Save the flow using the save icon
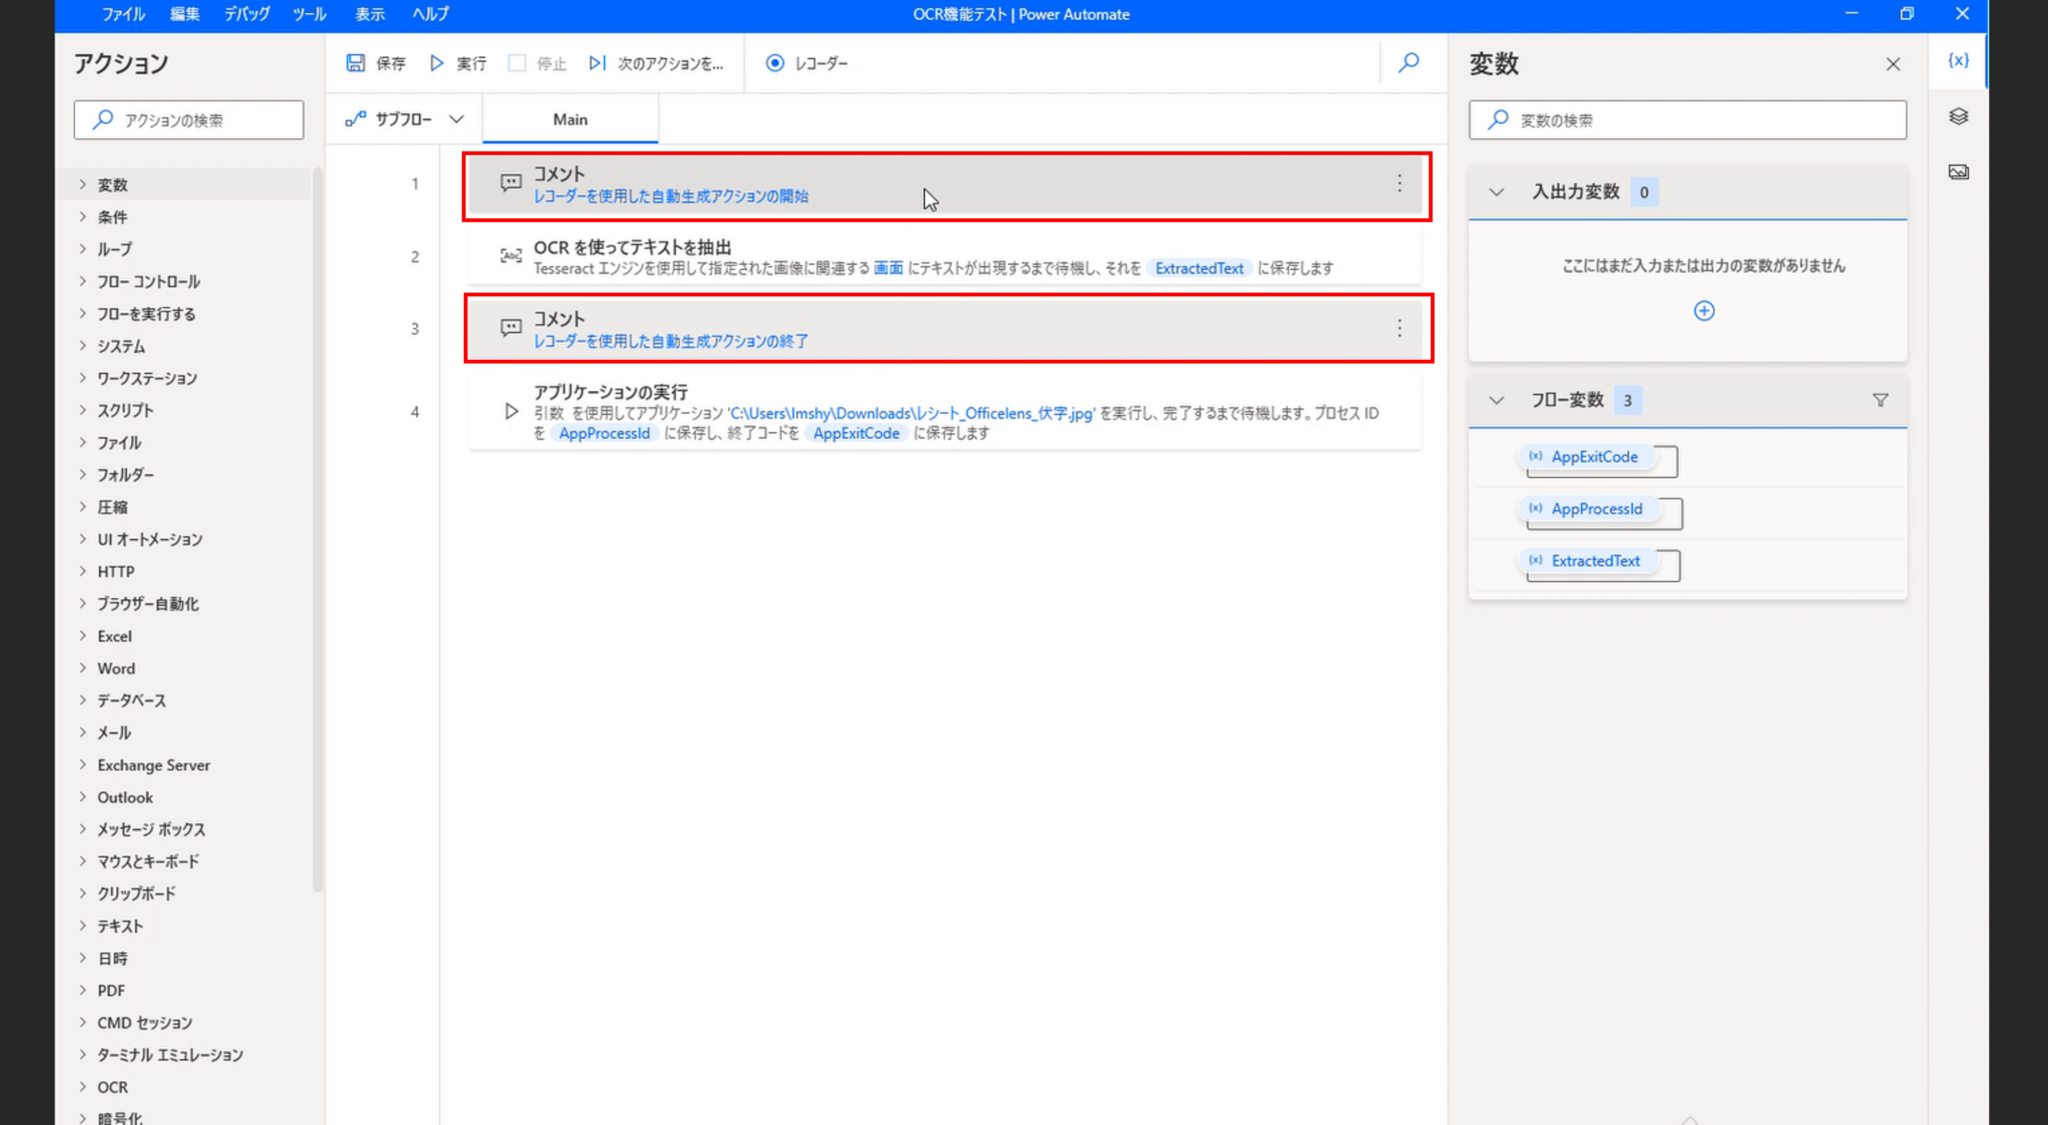Viewport: 2048px width, 1125px height. (356, 63)
